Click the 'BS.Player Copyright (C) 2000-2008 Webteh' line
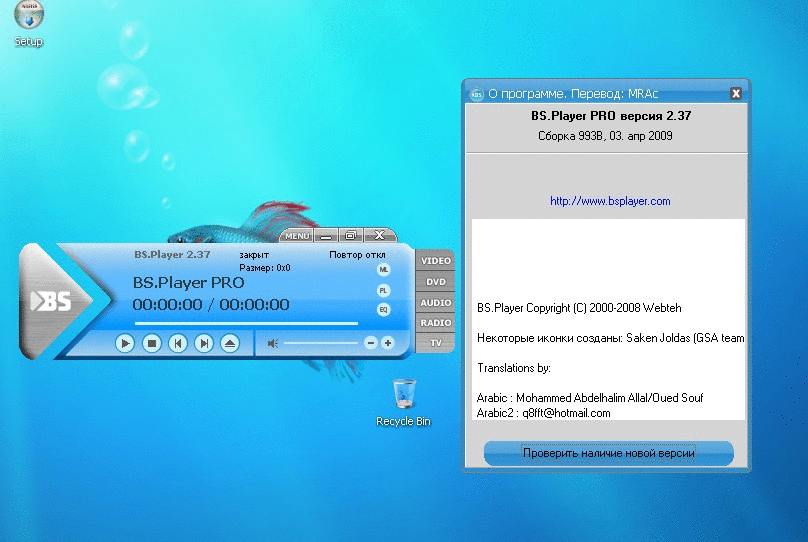This screenshot has height=542, width=808. pyautogui.click(x=579, y=308)
